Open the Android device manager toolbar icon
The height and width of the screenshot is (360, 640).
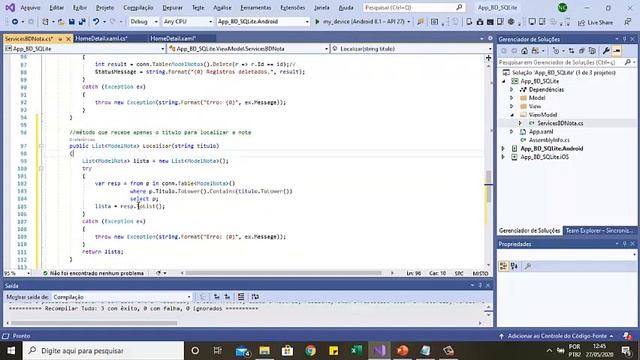pyautogui.click(x=469, y=22)
